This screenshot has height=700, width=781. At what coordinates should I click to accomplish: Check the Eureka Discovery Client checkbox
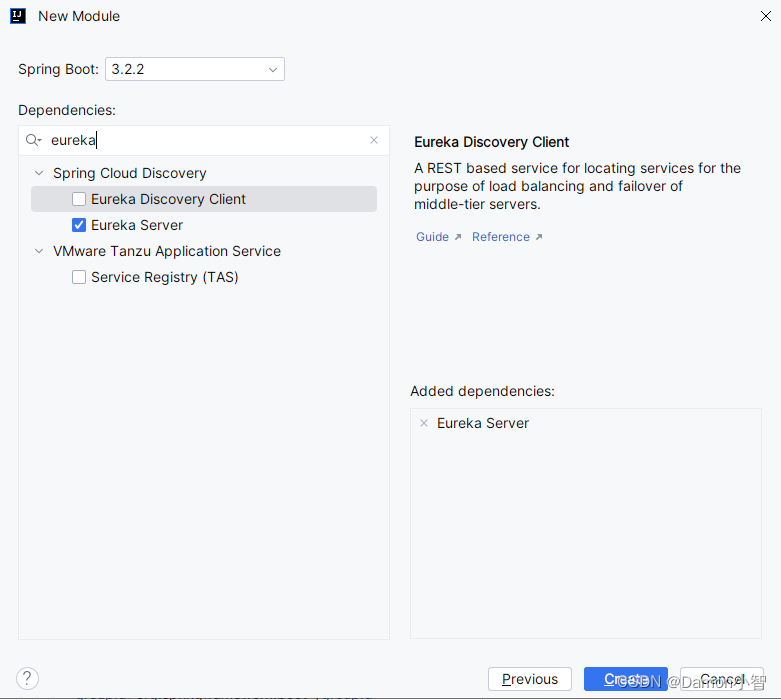(x=79, y=199)
